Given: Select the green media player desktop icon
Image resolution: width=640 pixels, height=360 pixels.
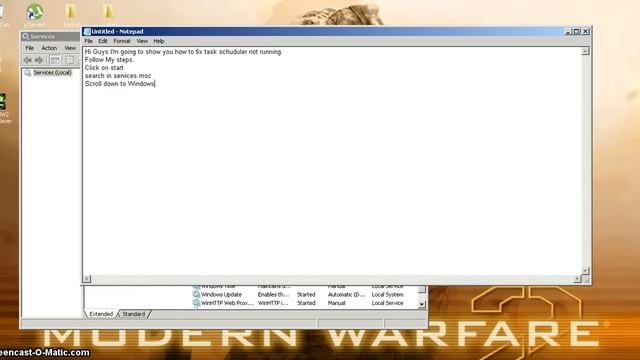Looking at the screenshot, I should (2, 101).
